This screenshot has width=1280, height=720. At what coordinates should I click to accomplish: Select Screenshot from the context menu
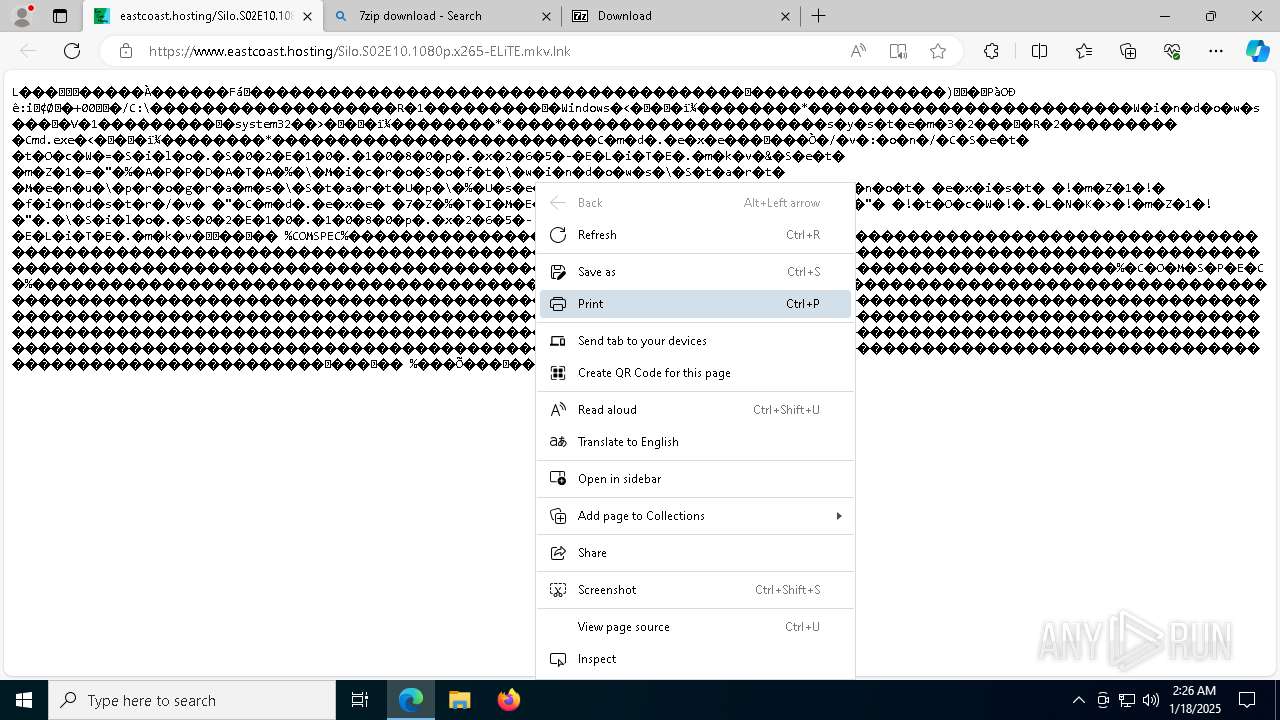click(x=695, y=590)
